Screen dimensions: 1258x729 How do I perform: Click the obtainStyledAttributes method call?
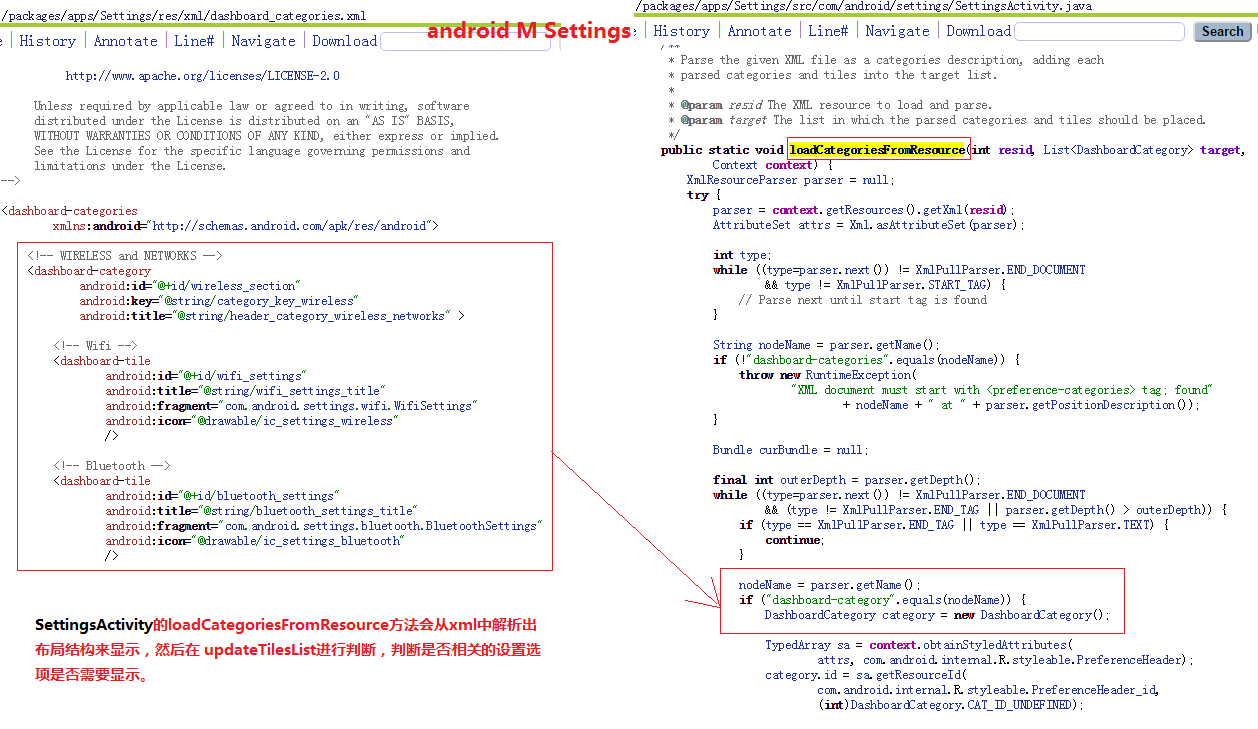[x=993, y=645]
